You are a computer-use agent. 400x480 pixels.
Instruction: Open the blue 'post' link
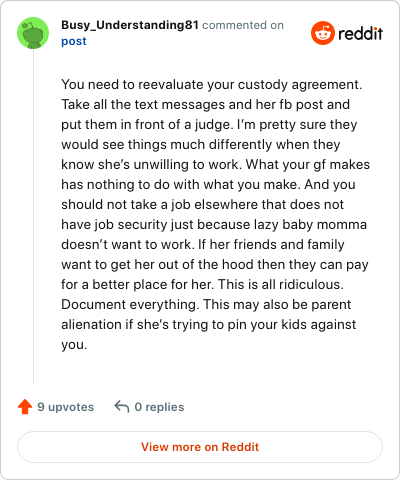click(x=74, y=41)
